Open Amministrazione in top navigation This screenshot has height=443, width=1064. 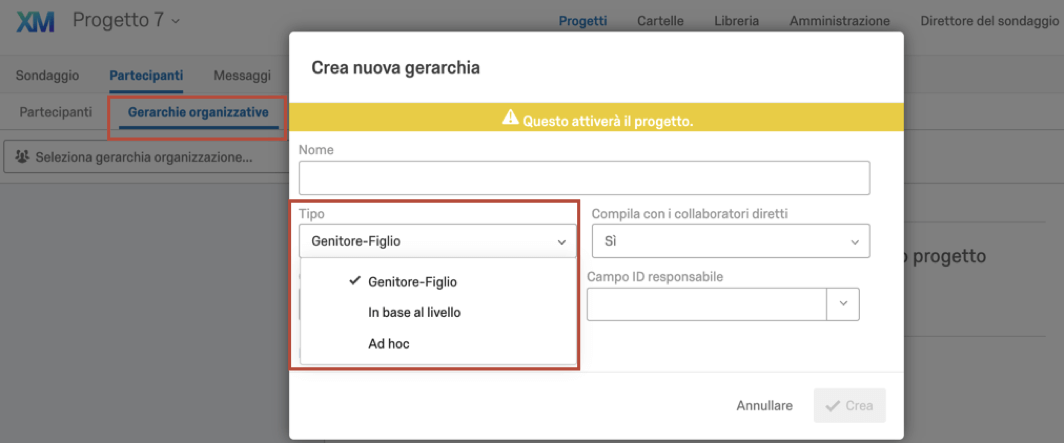tap(839, 21)
